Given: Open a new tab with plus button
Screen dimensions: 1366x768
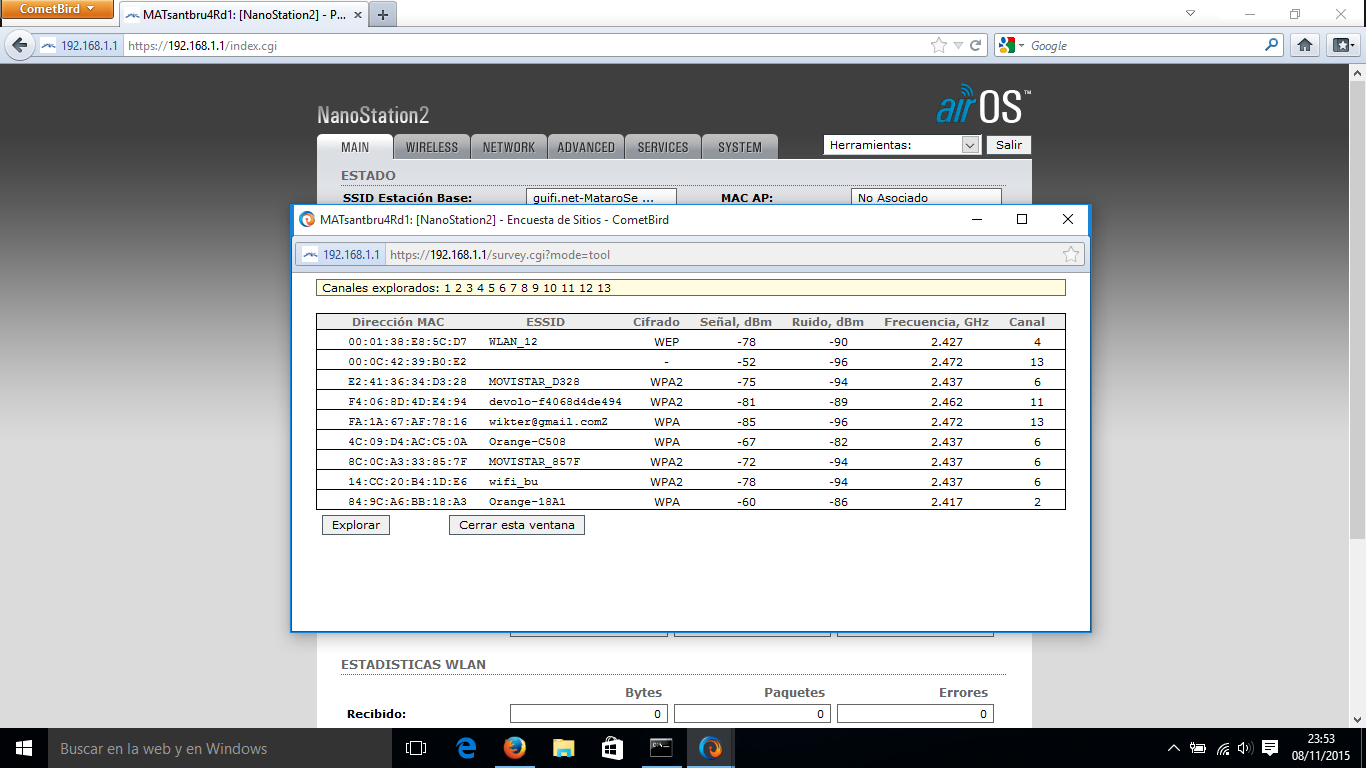Looking at the screenshot, I should pyautogui.click(x=383, y=15).
